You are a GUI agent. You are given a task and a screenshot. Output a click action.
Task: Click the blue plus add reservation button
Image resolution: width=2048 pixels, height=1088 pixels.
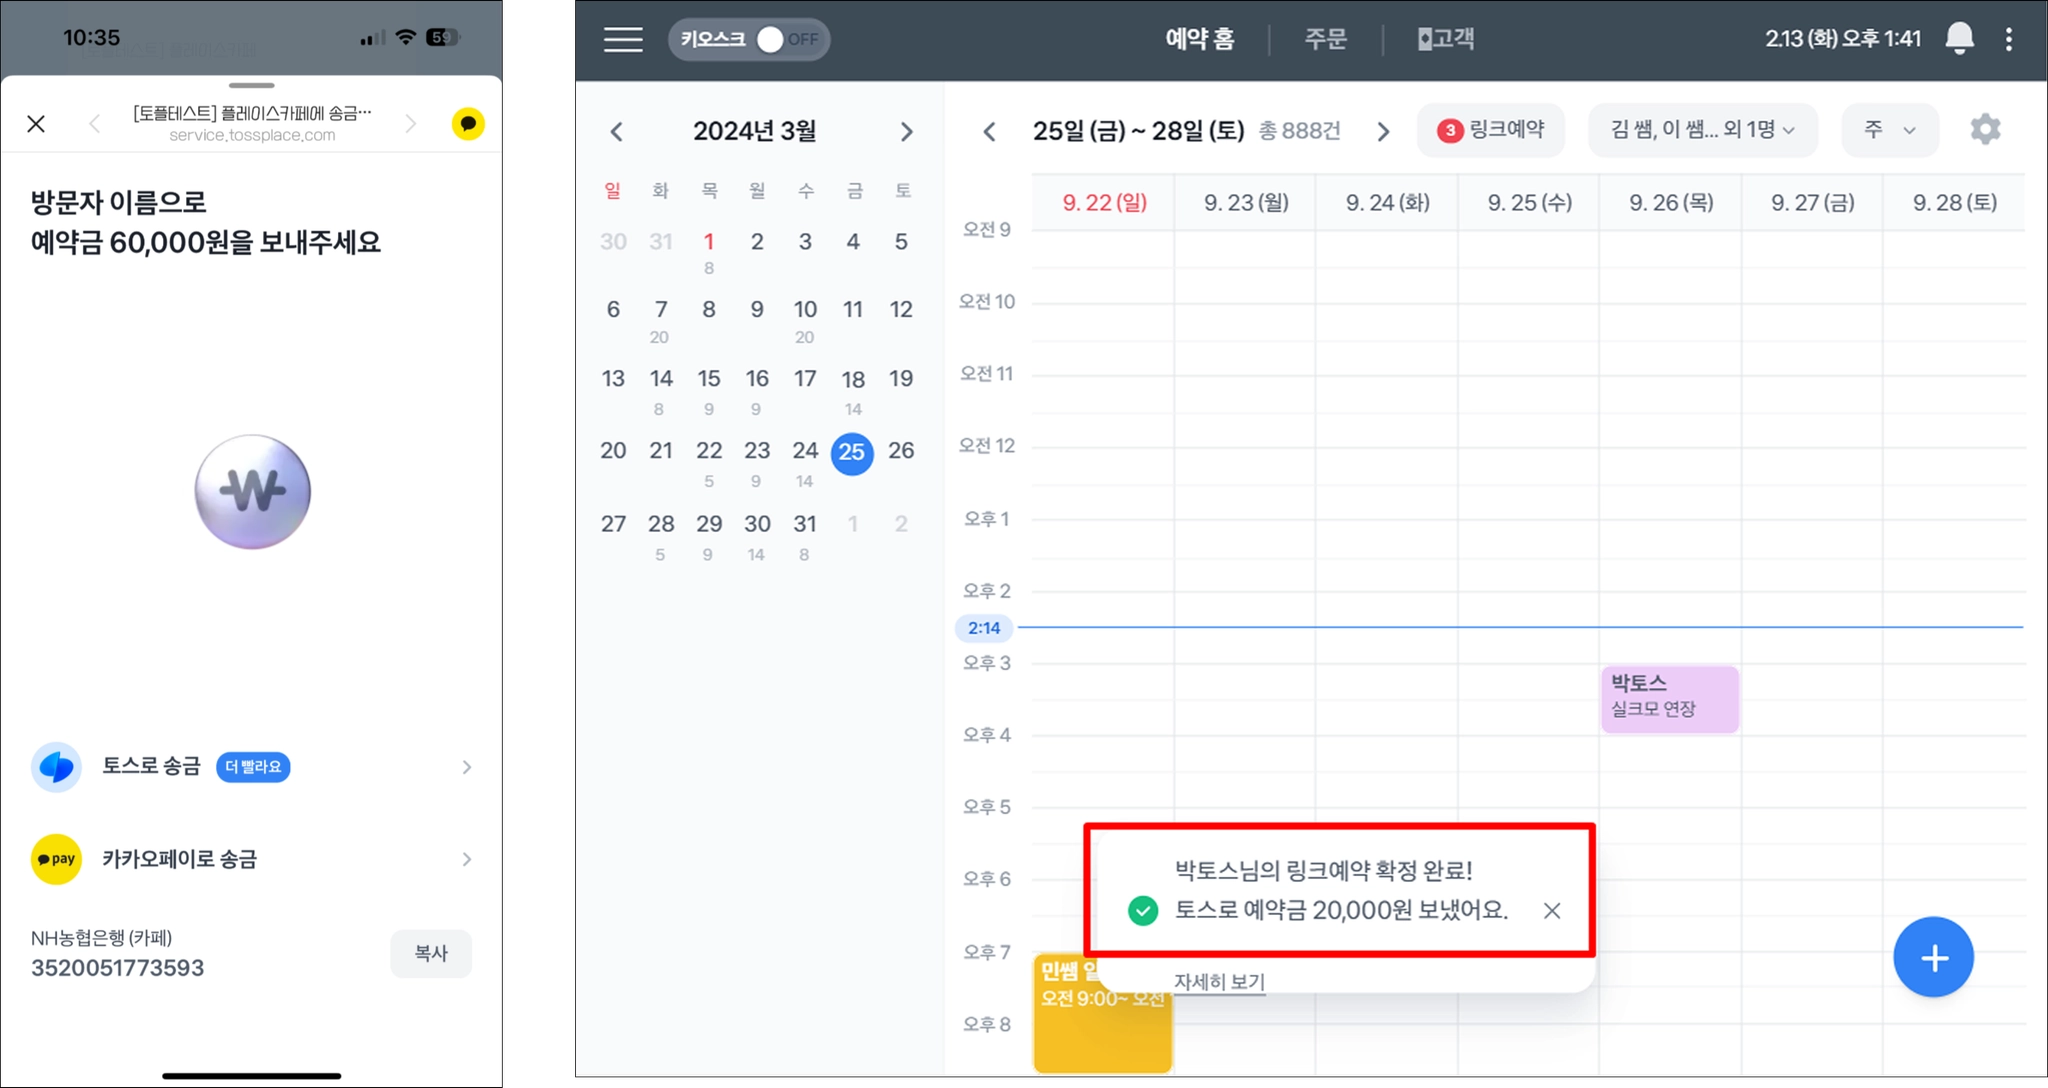(x=1933, y=958)
